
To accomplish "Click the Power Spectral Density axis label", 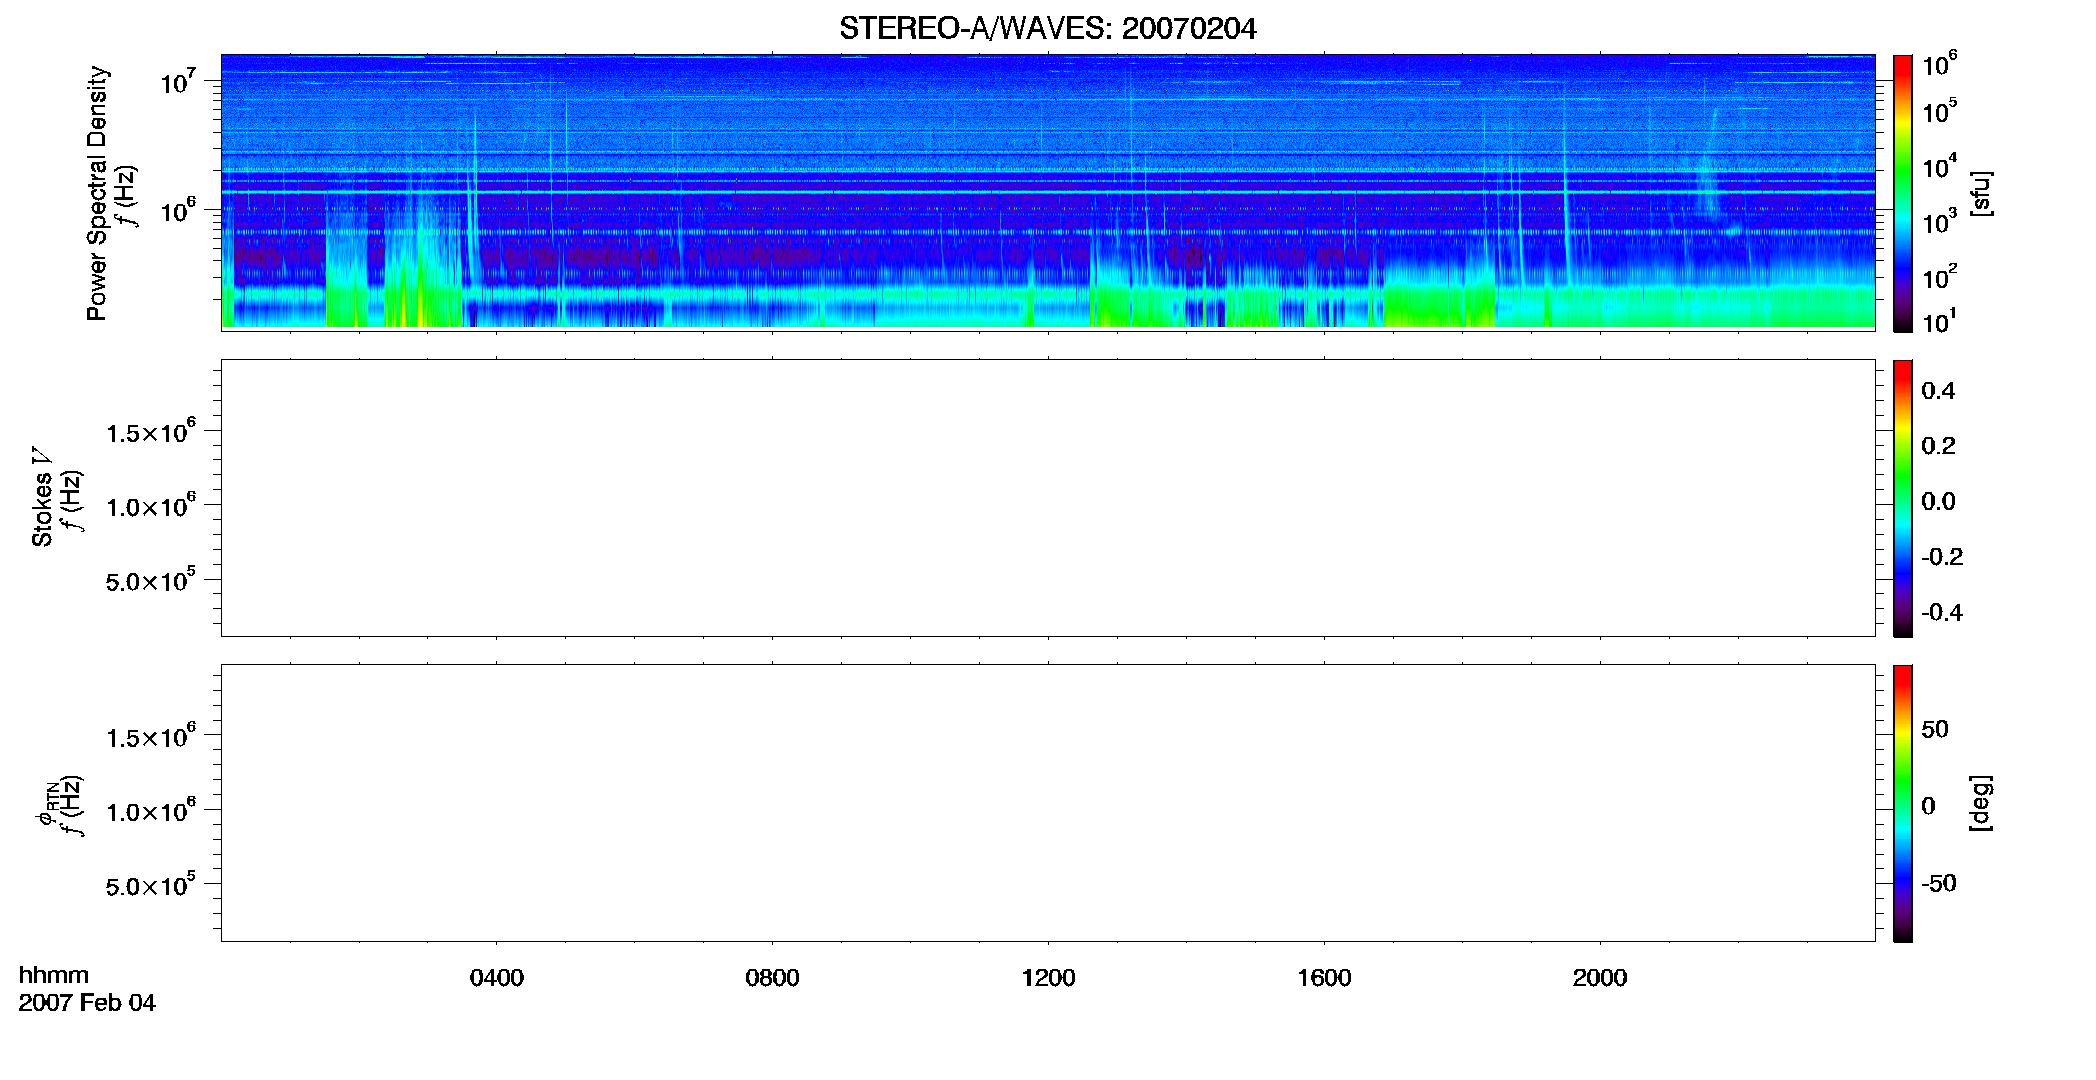I will (x=97, y=193).
